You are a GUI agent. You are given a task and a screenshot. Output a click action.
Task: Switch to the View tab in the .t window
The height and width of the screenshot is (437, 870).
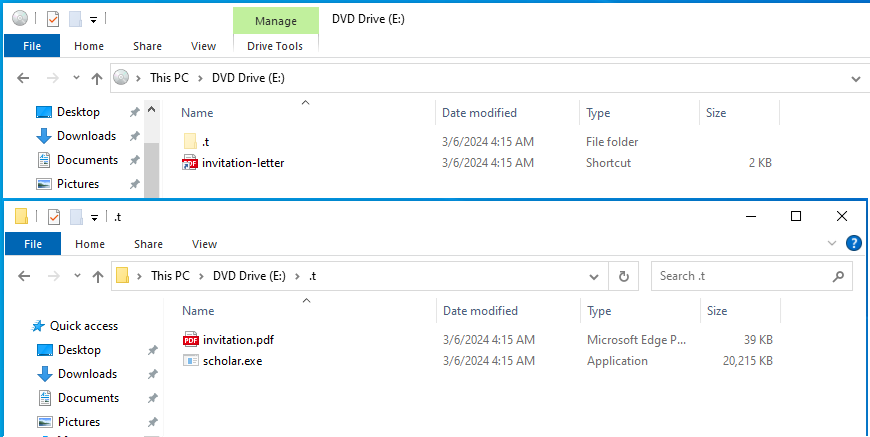[x=204, y=244]
